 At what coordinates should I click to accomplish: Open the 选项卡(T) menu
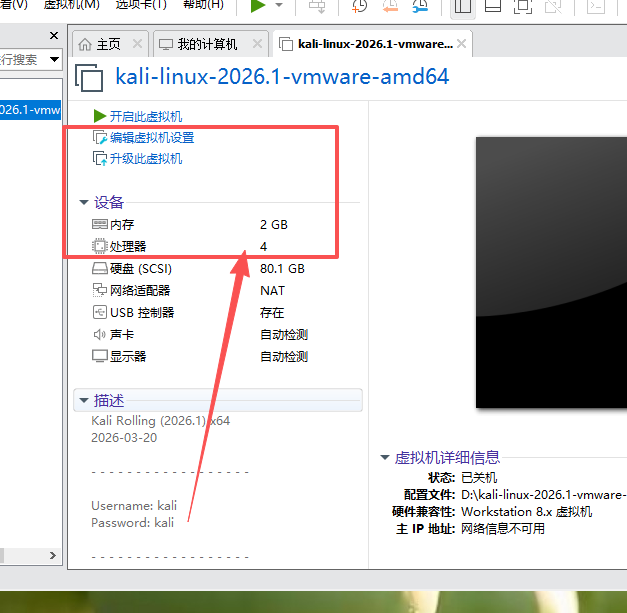point(140,5)
